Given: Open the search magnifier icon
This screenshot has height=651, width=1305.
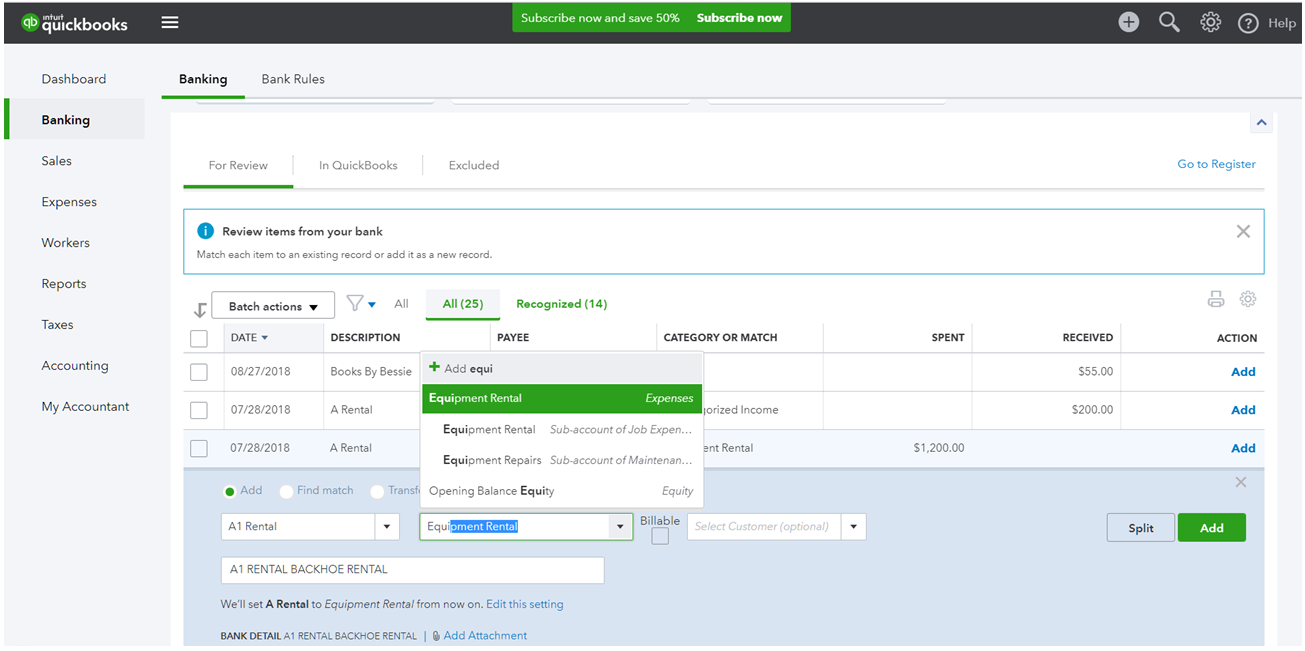Looking at the screenshot, I should (1169, 22).
